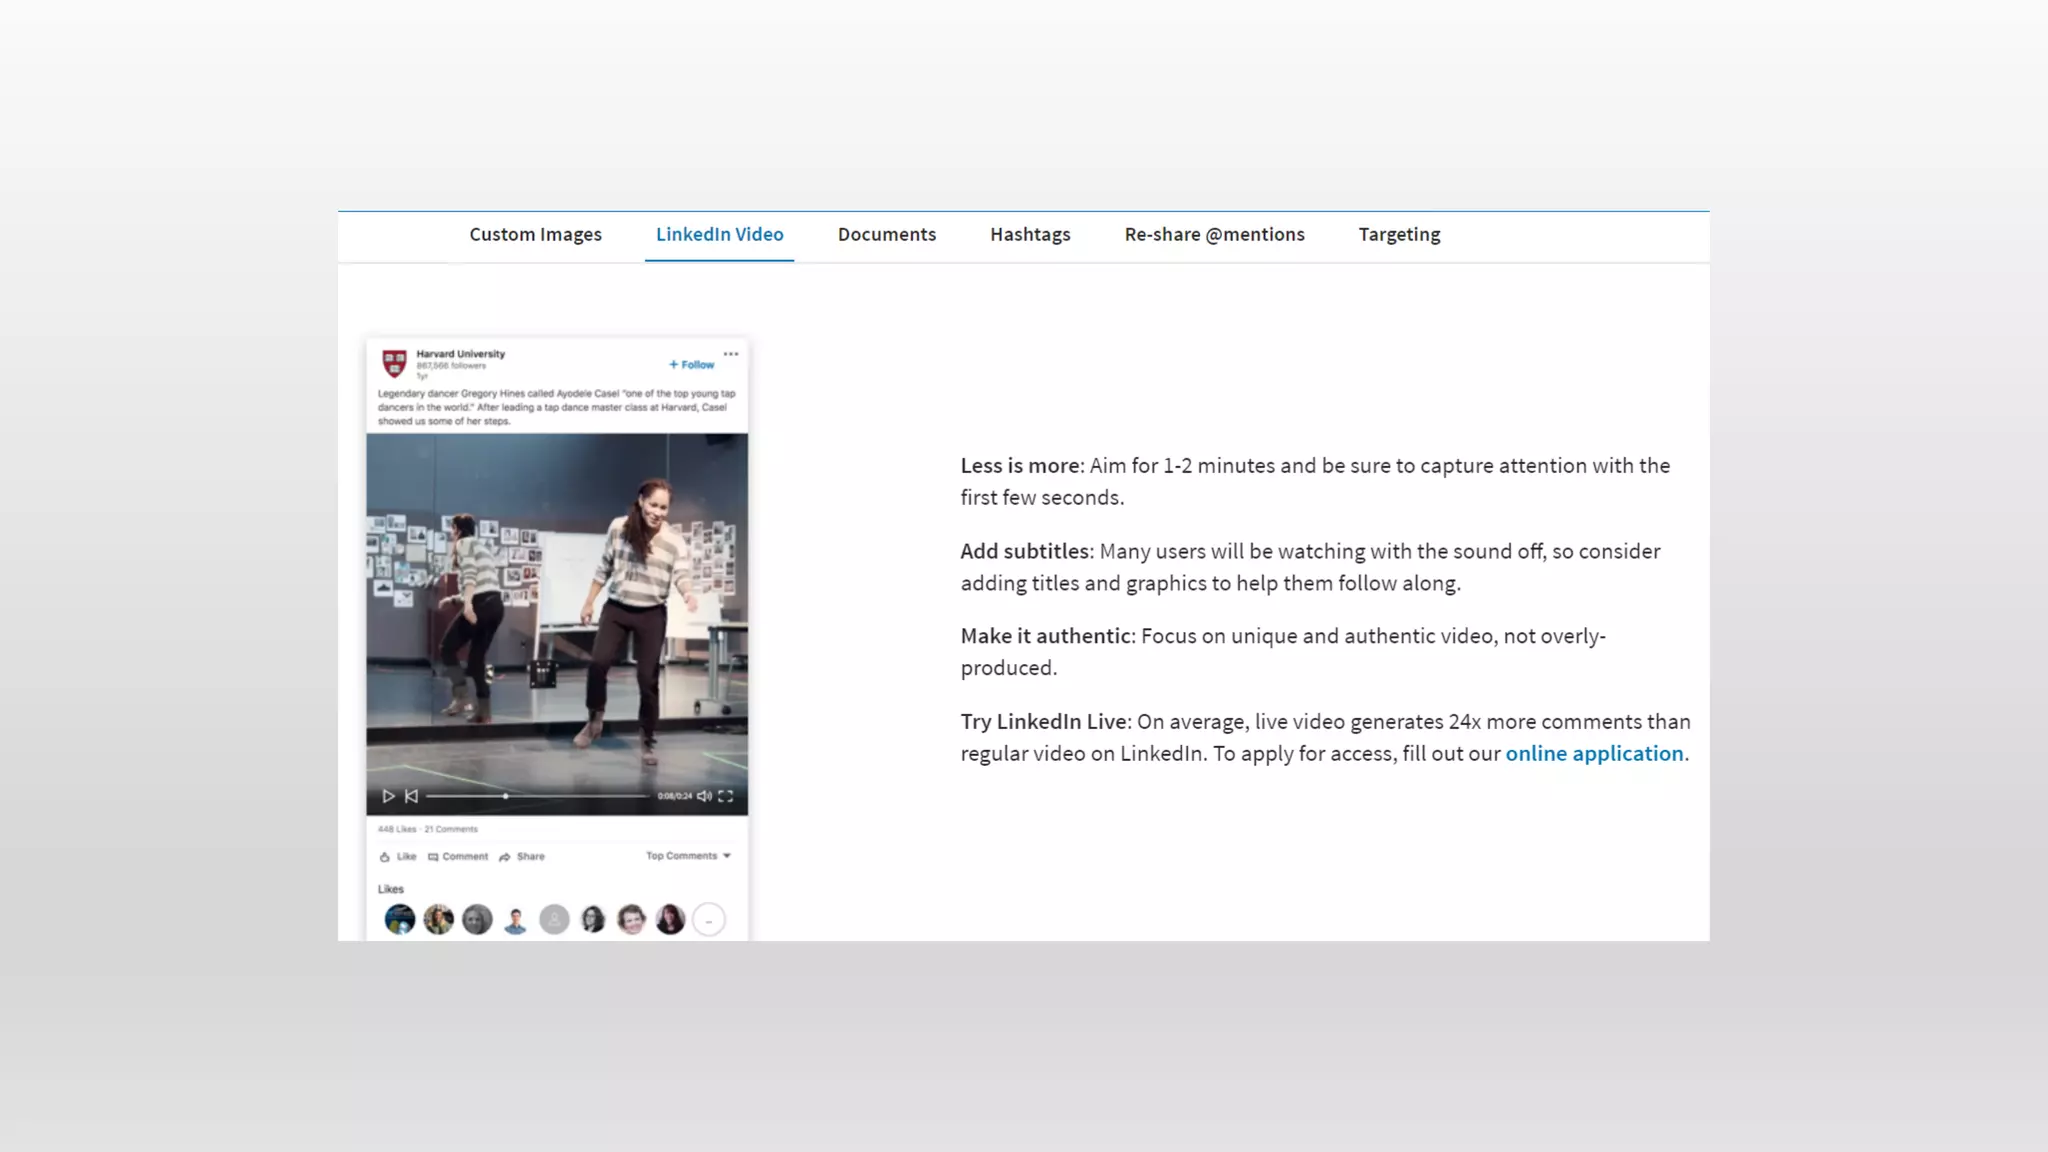Follow Harvard University
Screen dimensions: 2048x1152
(692, 365)
